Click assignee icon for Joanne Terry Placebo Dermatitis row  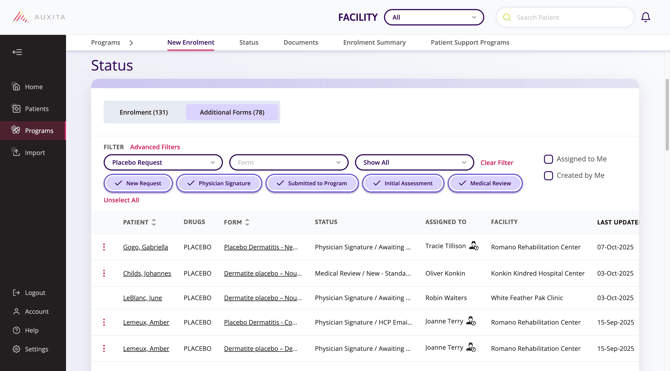[x=471, y=321]
